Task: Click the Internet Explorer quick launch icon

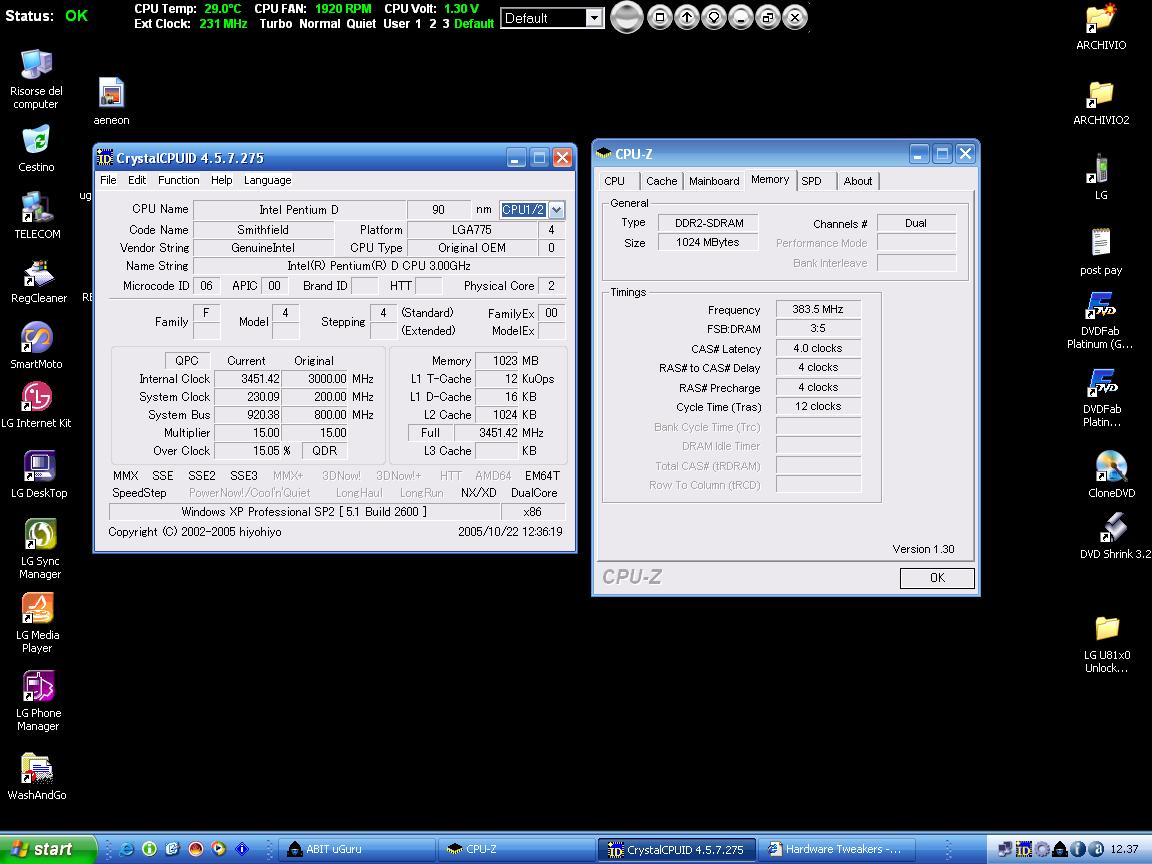Action: (126, 849)
